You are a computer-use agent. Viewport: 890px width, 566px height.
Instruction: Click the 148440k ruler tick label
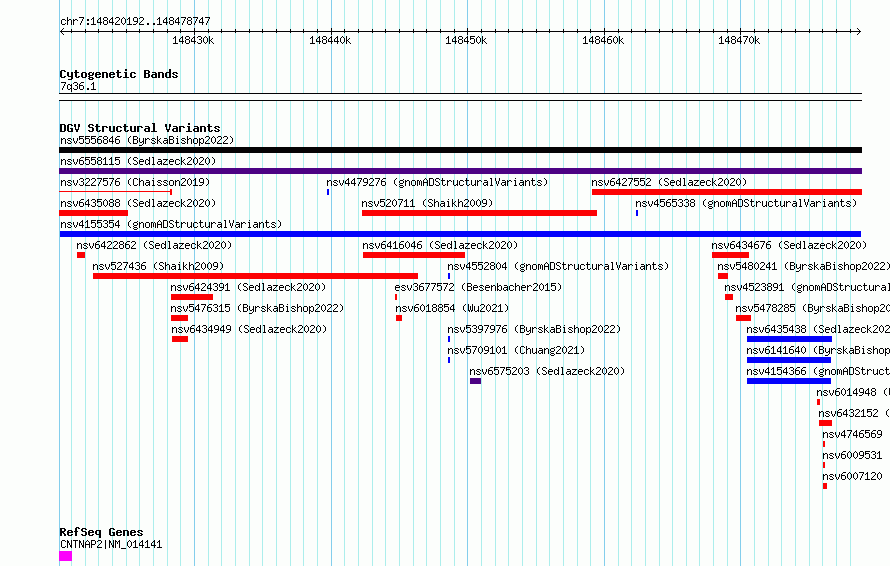click(x=330, y=40)
